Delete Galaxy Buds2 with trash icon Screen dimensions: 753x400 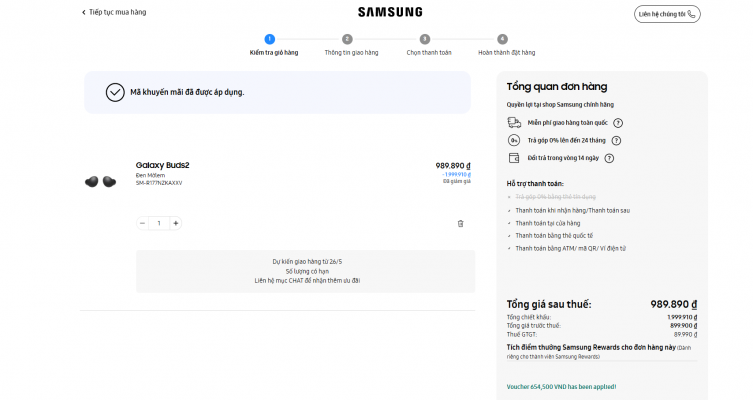click(460, 223)
